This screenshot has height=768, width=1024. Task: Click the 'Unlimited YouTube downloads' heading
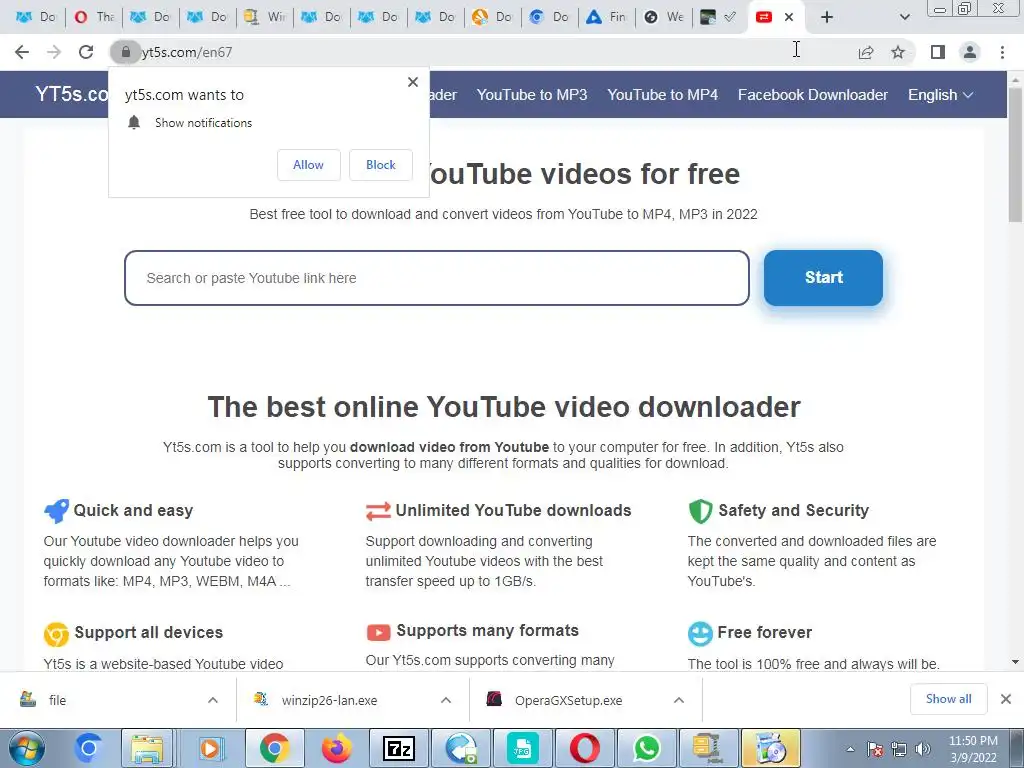point(513,510)
